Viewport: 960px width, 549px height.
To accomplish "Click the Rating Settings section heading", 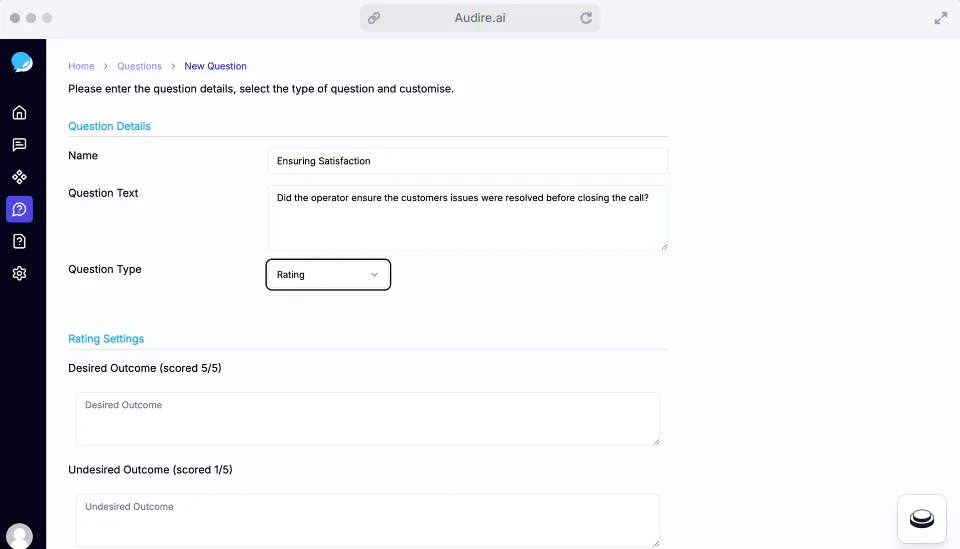I will [x=106, y=338].
